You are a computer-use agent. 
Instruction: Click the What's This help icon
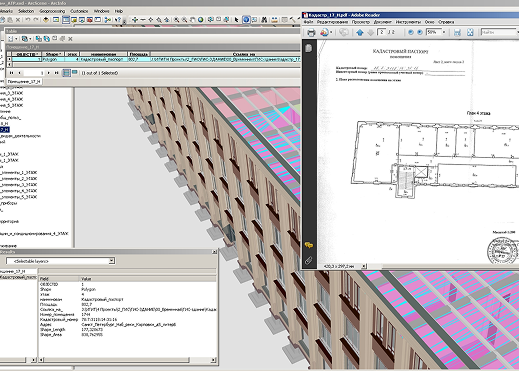pyautogui.click(x=118, y=20)
